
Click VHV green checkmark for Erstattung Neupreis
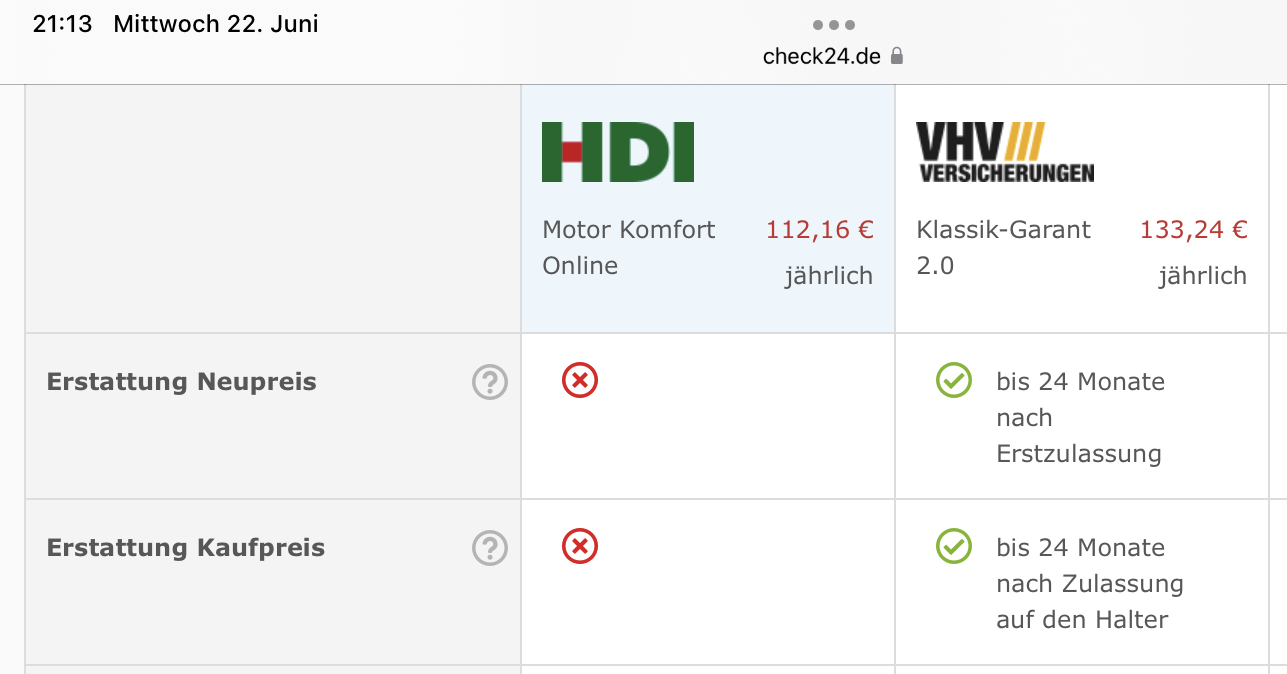pos(953,381)
